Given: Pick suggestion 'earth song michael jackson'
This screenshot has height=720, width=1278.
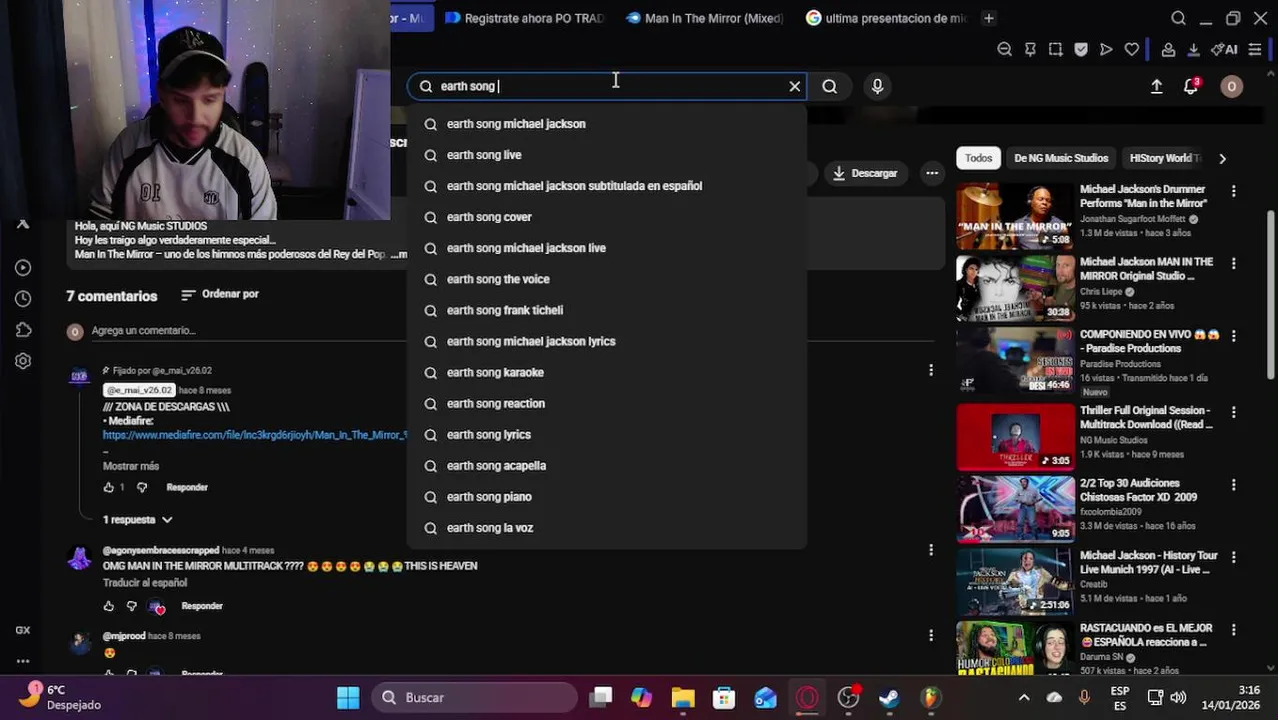Looking at the screenshot, I should (606, 124).
